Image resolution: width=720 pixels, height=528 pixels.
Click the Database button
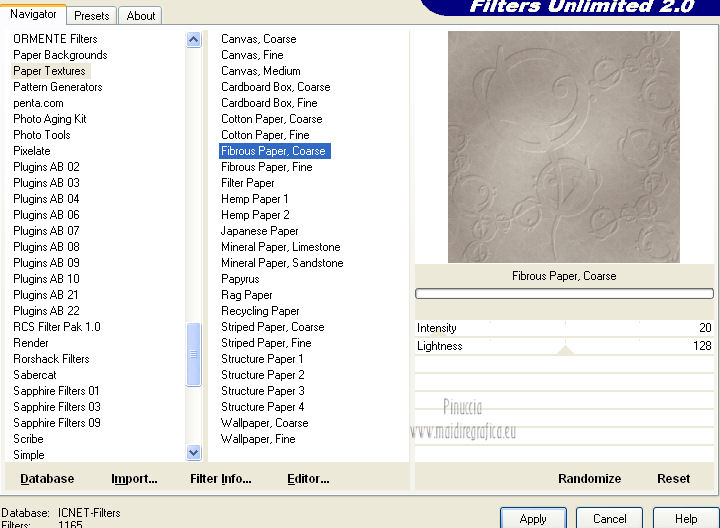(x=47, y=478)
